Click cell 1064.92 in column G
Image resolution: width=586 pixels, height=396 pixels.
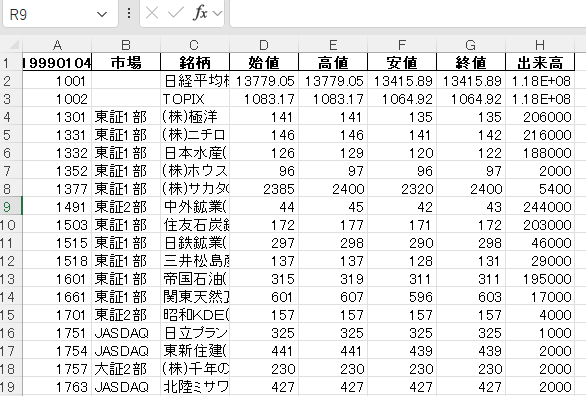pyautogui.click(x=471, y=98)
